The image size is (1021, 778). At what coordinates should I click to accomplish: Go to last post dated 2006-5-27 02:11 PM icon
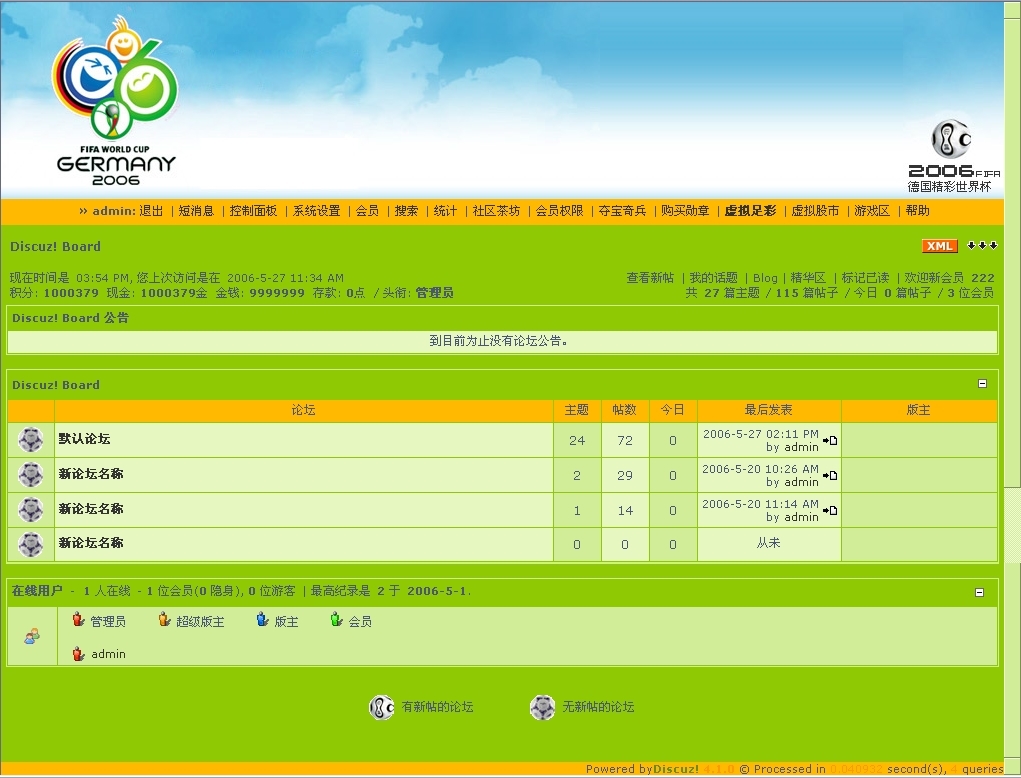(830, 441)
